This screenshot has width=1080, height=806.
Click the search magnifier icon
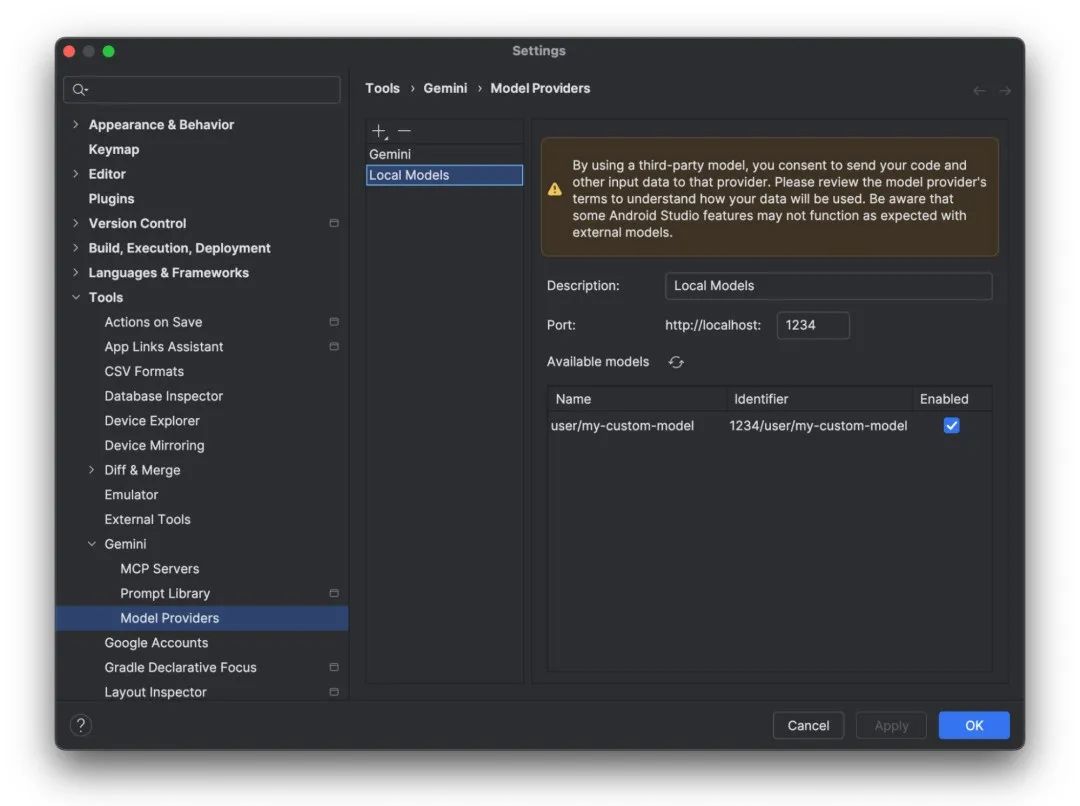coord(80,90)
